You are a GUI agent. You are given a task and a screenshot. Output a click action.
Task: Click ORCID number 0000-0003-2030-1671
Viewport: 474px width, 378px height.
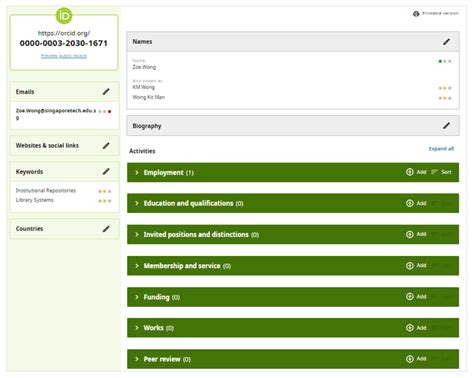64,43
